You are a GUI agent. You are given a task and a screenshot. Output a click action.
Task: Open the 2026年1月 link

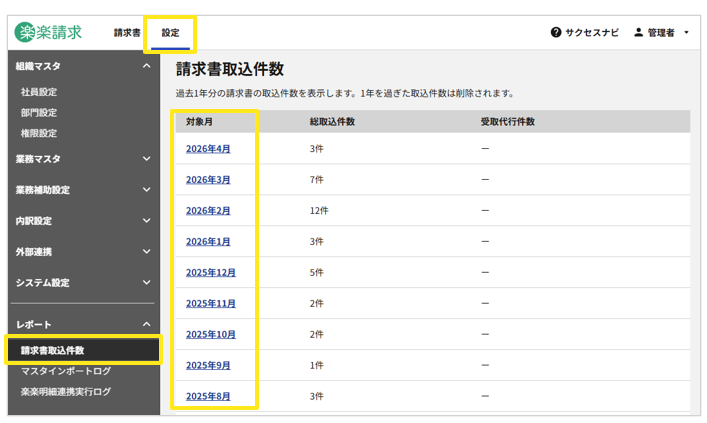(x=208, y=242)
